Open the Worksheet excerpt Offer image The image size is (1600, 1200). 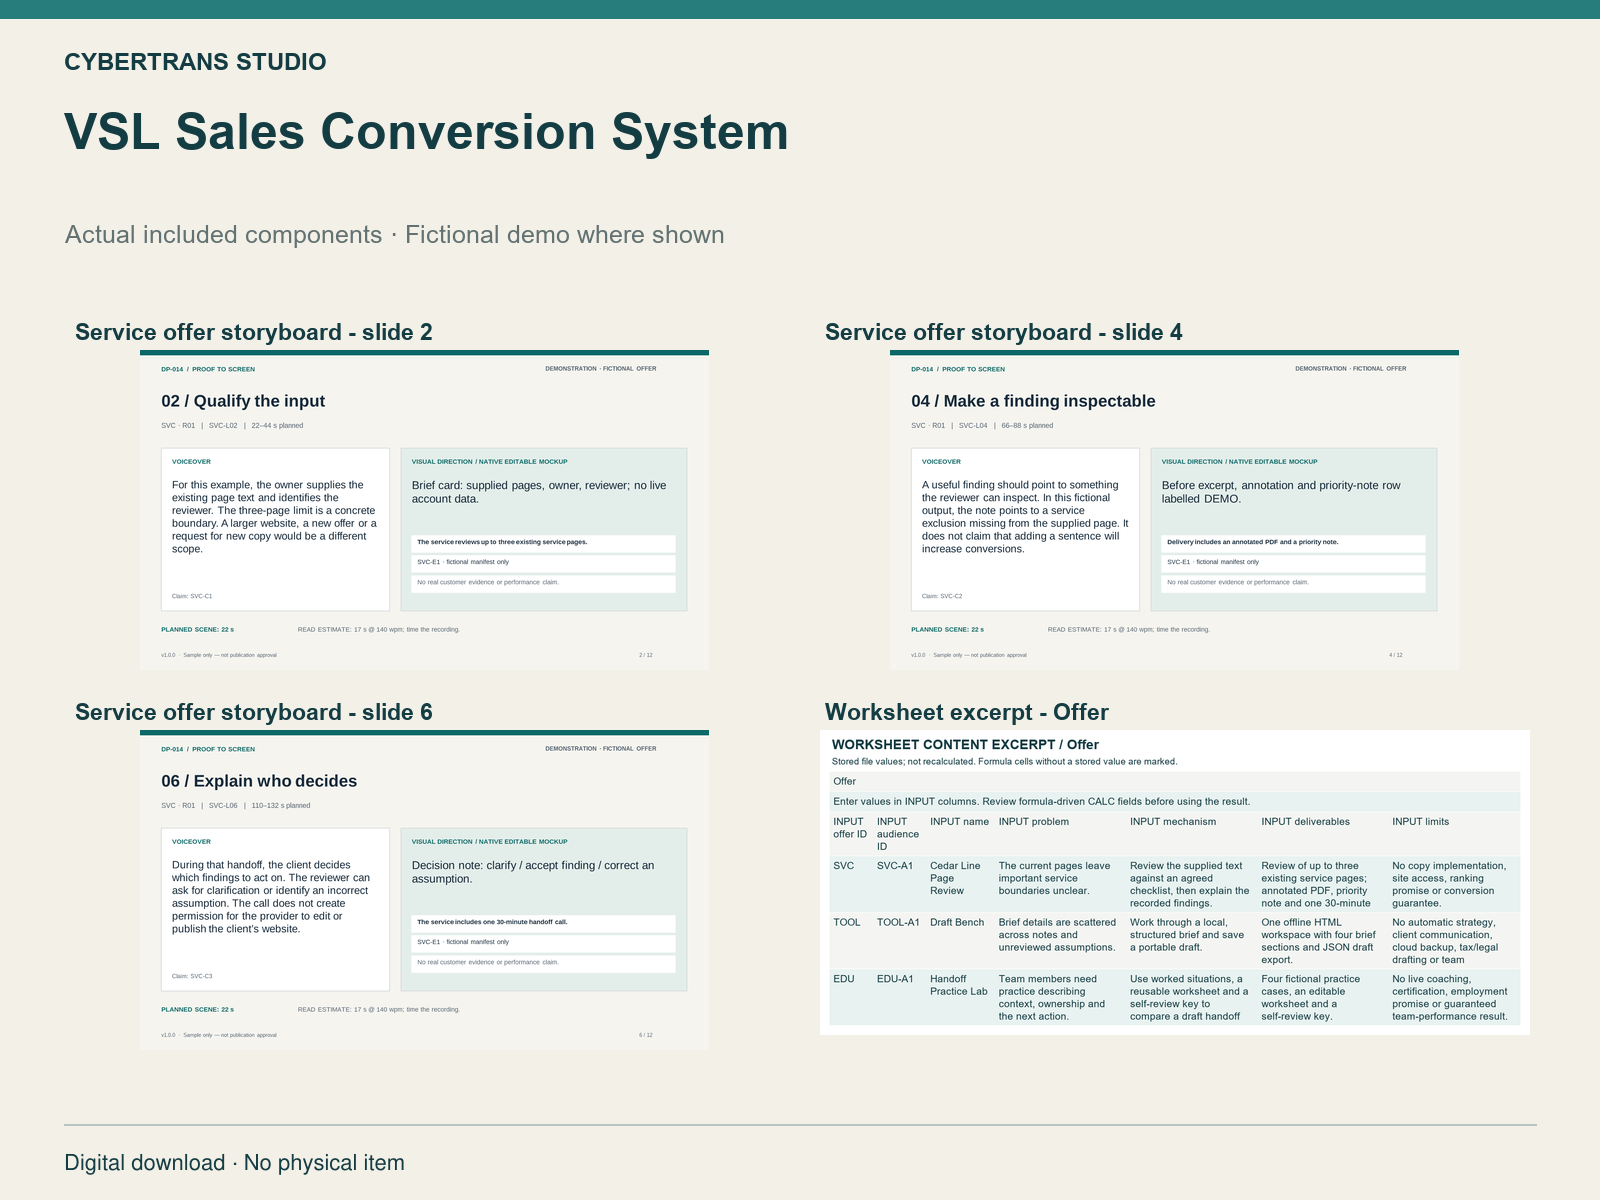click(1175, 883)
